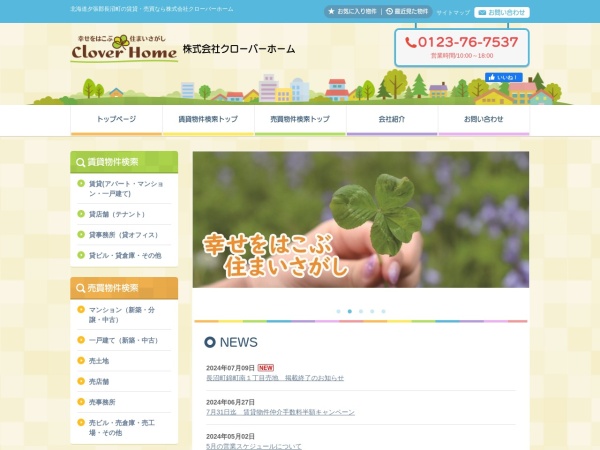600x450 pixels.
Task: Select 貸事務所(貸オフィス) link
Action: coord(123,235)
